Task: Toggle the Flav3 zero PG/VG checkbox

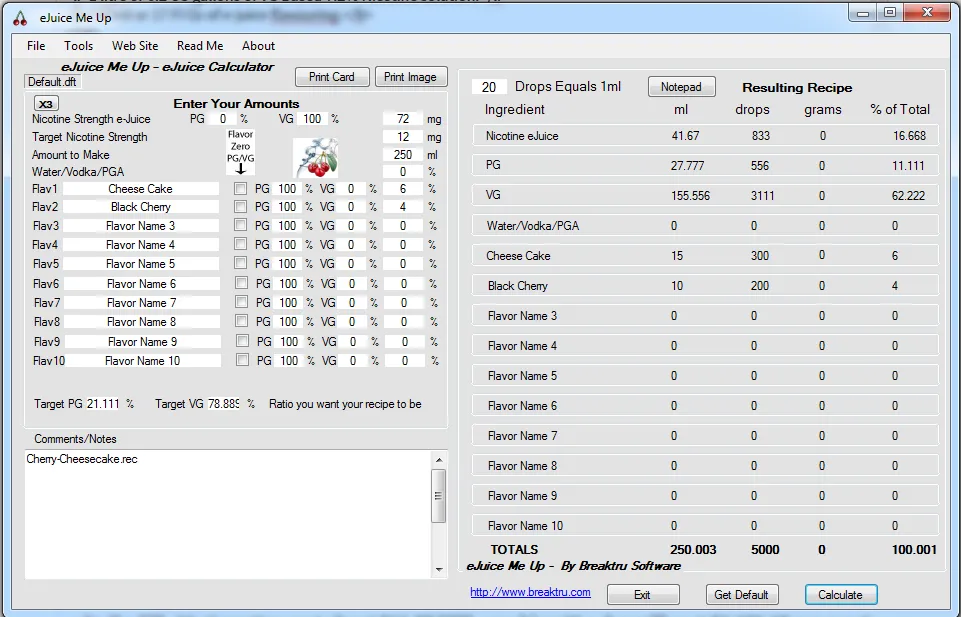Action: click(x=240, y=225)
